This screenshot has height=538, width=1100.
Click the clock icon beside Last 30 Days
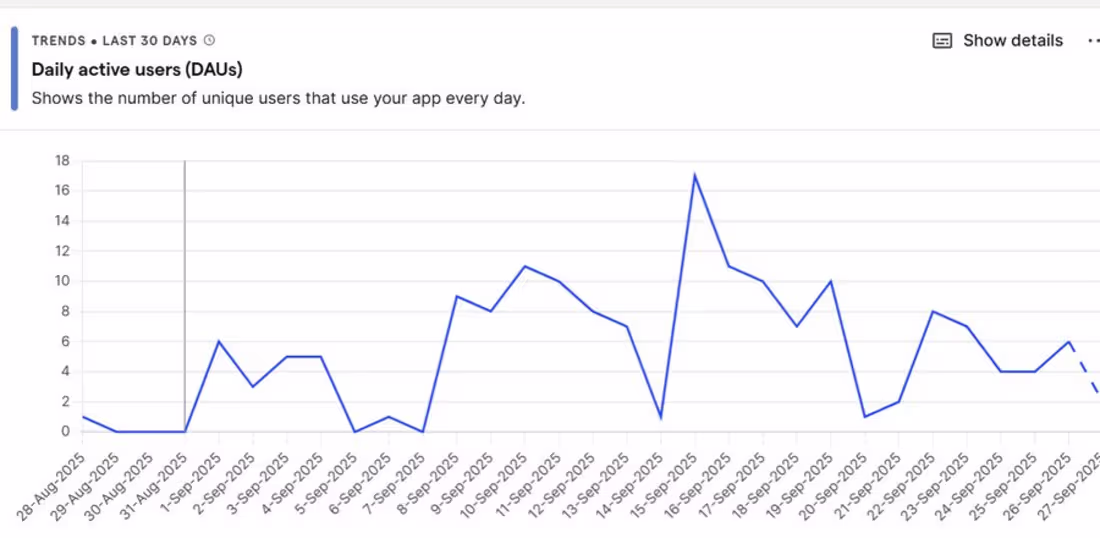tap(209, 41)
